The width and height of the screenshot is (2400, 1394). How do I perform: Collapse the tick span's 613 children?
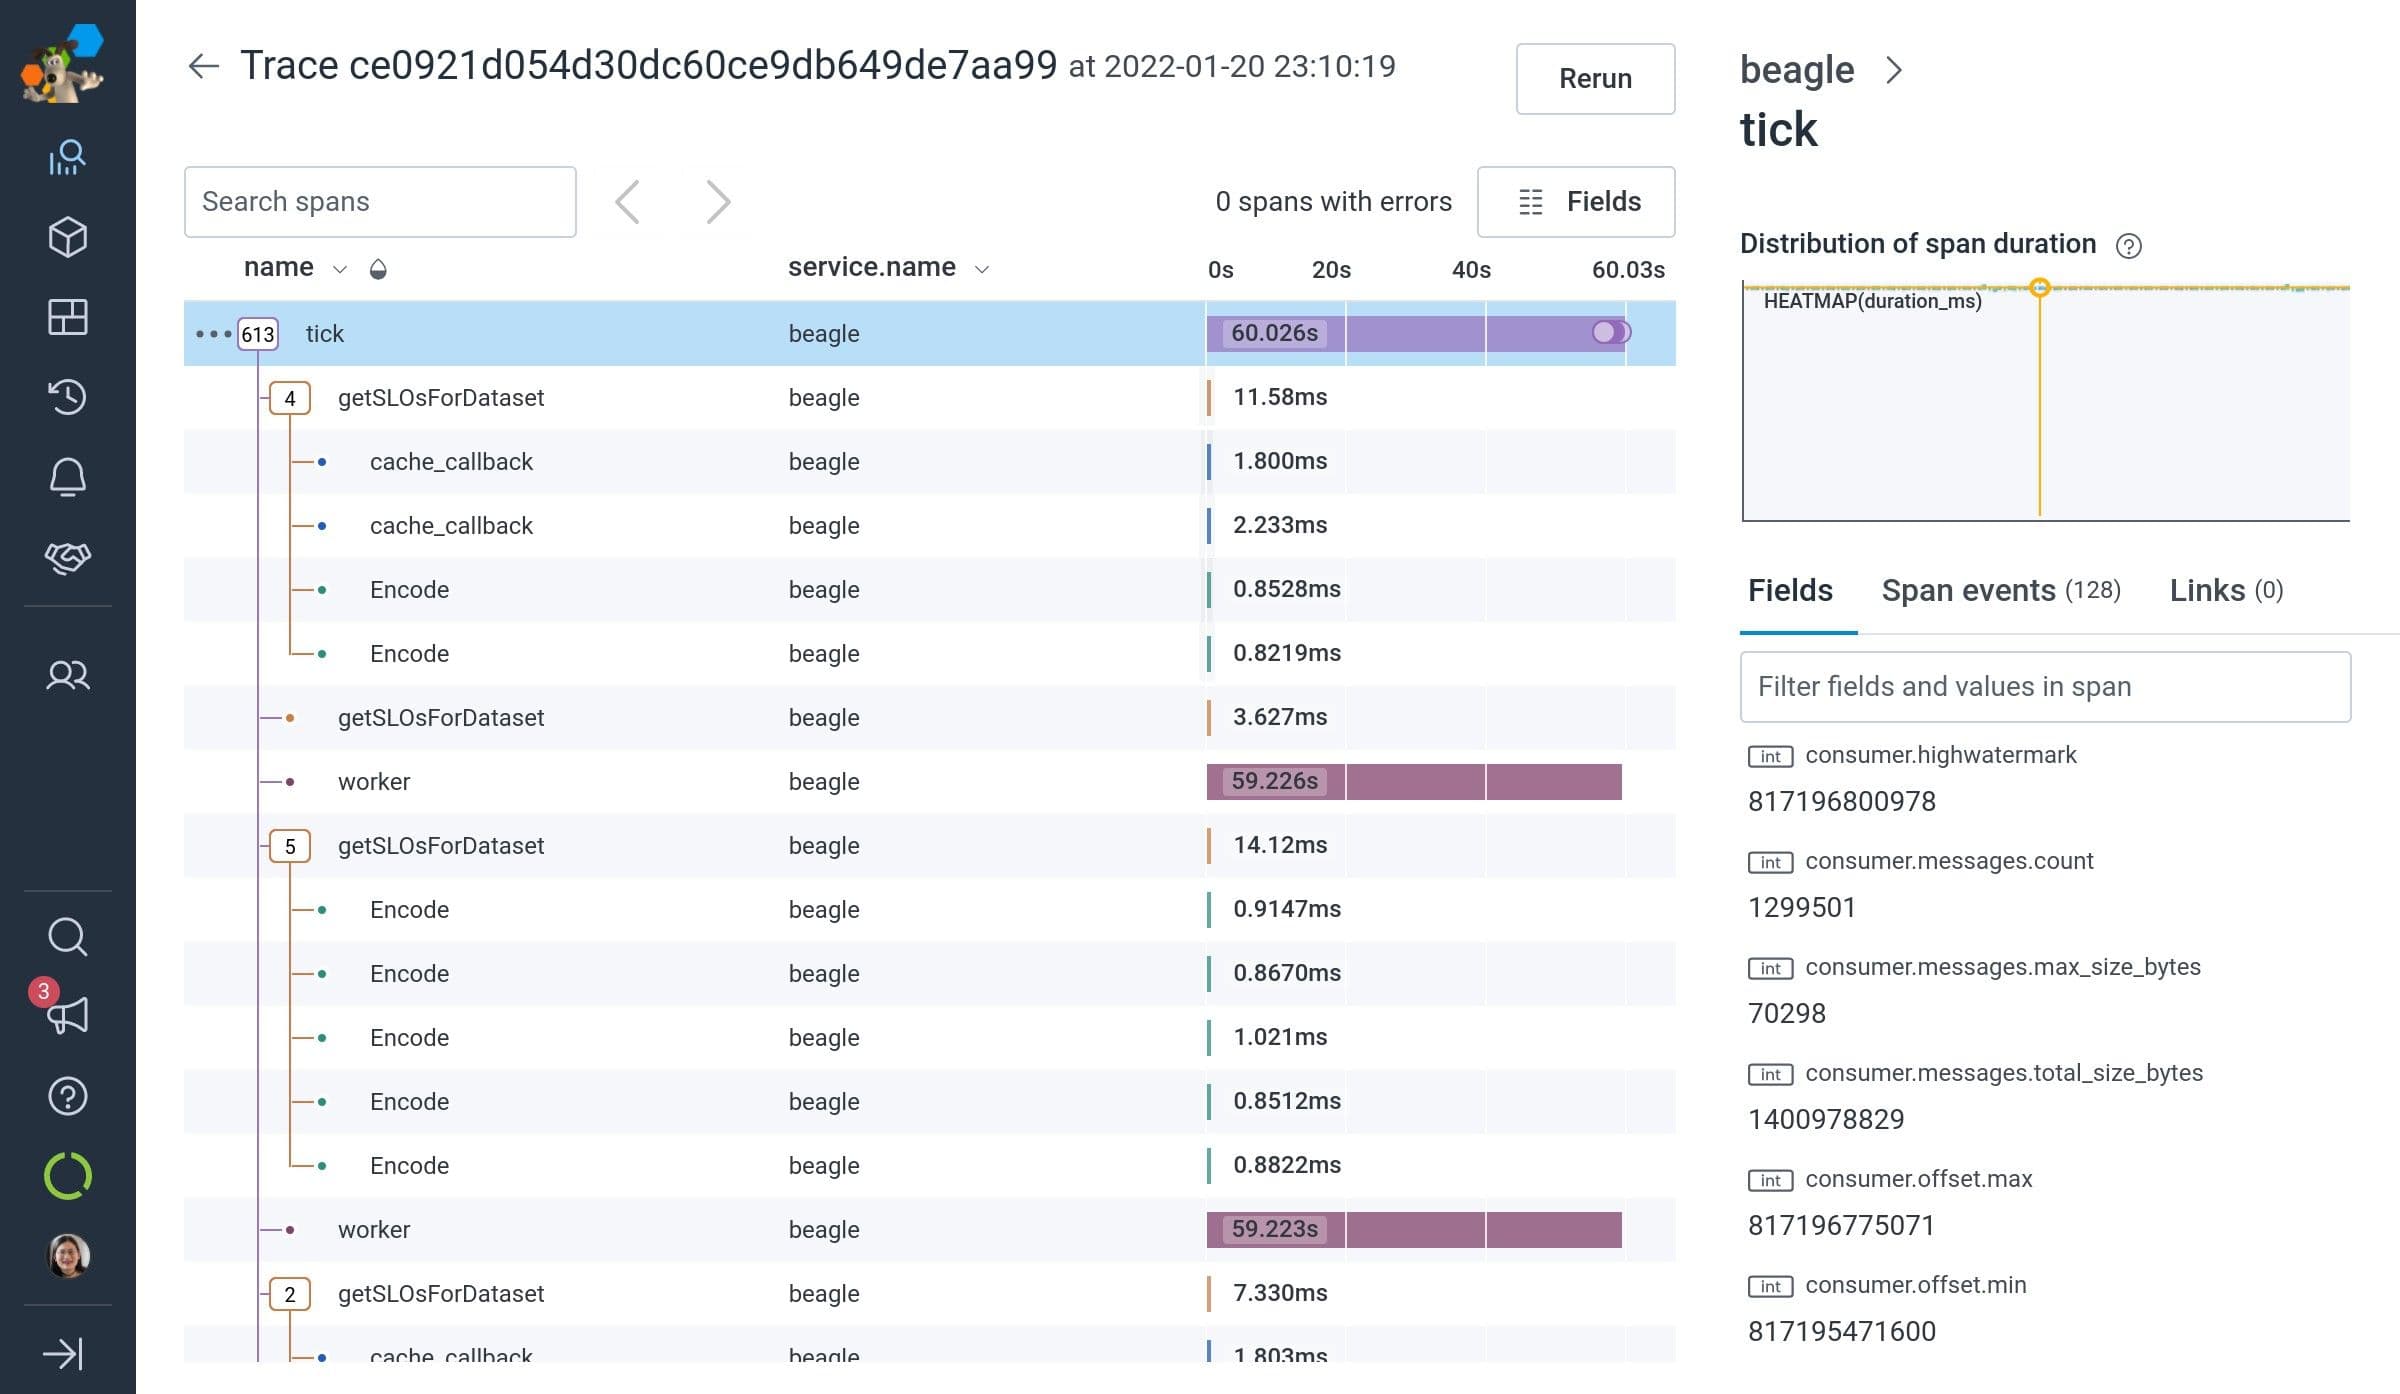(x=257, y=334)
